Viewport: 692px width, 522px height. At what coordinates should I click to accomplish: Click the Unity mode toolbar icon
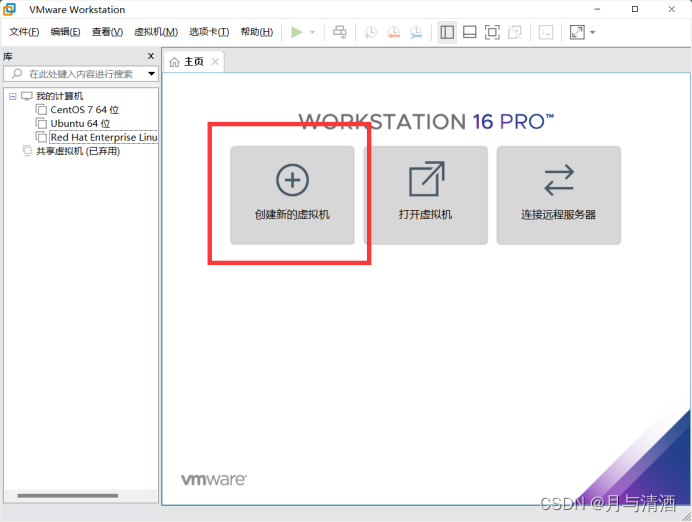coord(515,32)
